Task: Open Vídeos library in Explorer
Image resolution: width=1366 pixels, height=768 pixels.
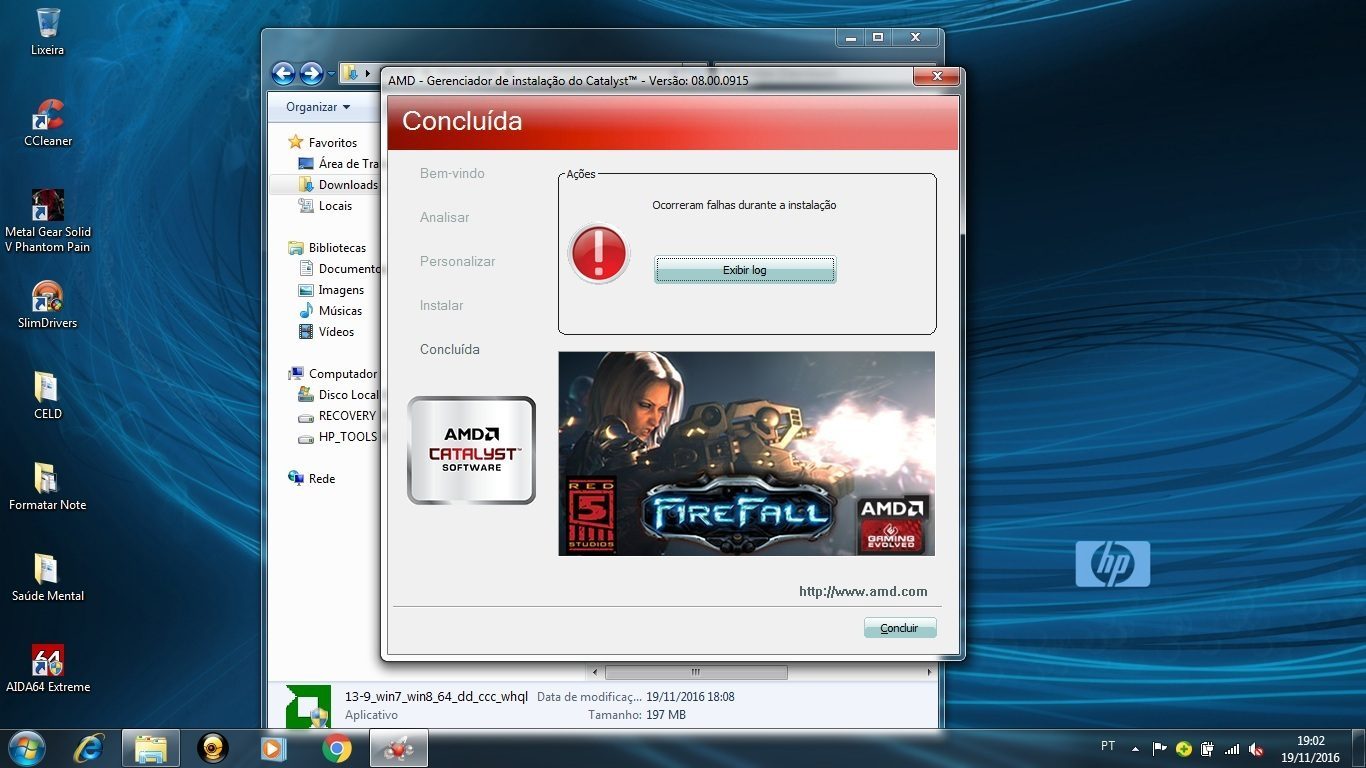Action: click(327, 332)
